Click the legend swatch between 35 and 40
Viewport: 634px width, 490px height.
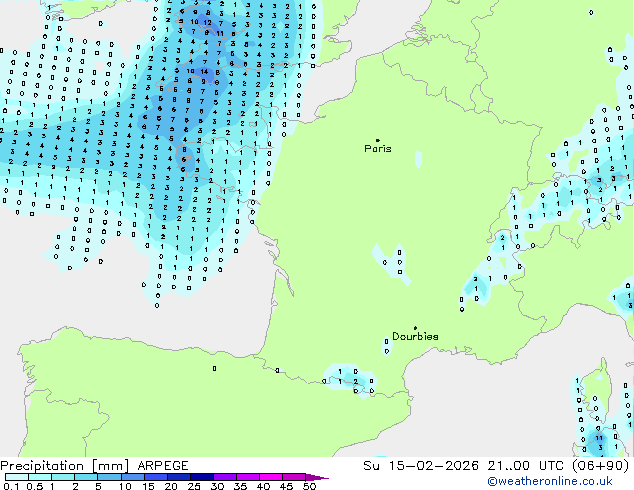(247, 477)
